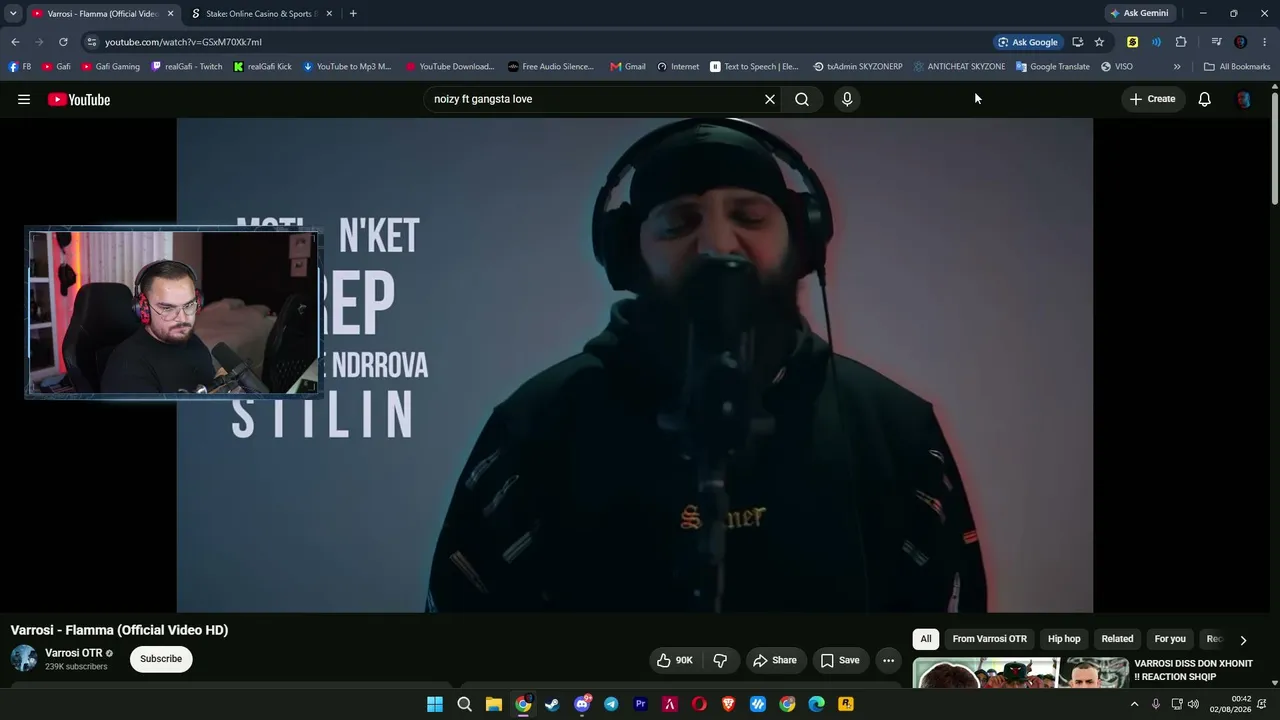This screenshot has height=720, width=1280.
Task: Select the For you filter chip
Action: point(1170,639)
